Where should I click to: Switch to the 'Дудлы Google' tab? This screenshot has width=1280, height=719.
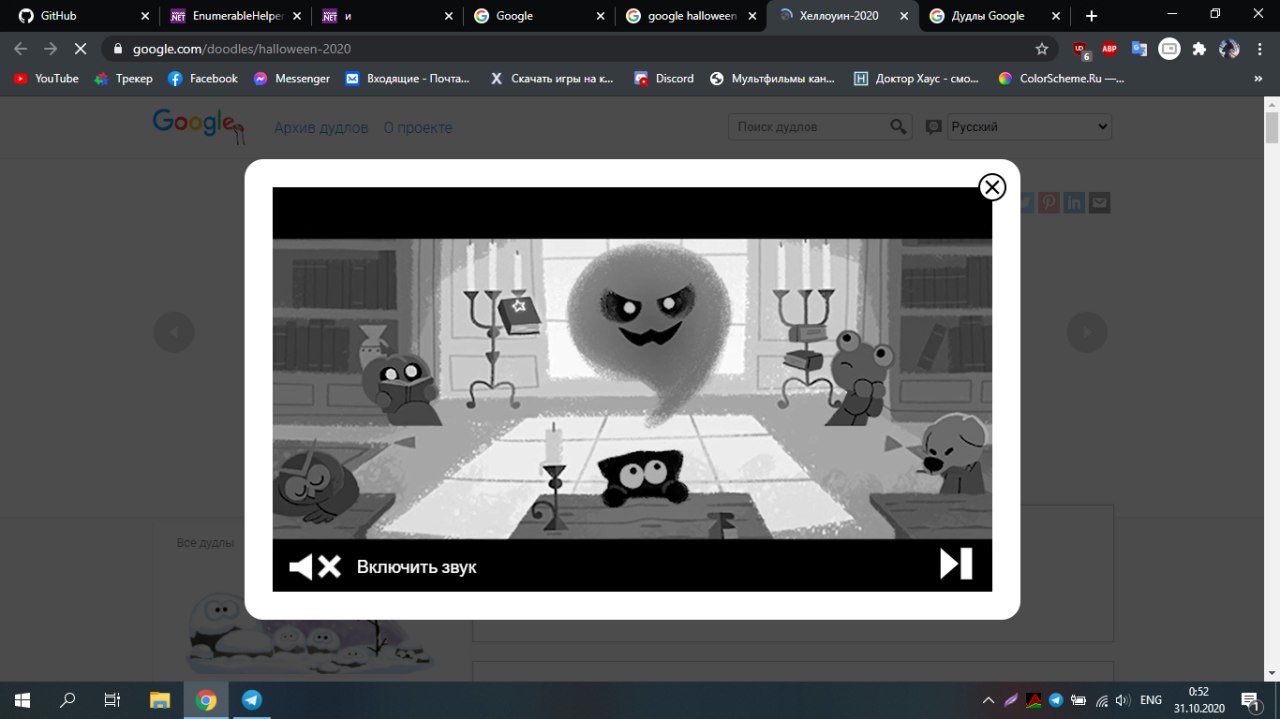[x=995, y=16]
